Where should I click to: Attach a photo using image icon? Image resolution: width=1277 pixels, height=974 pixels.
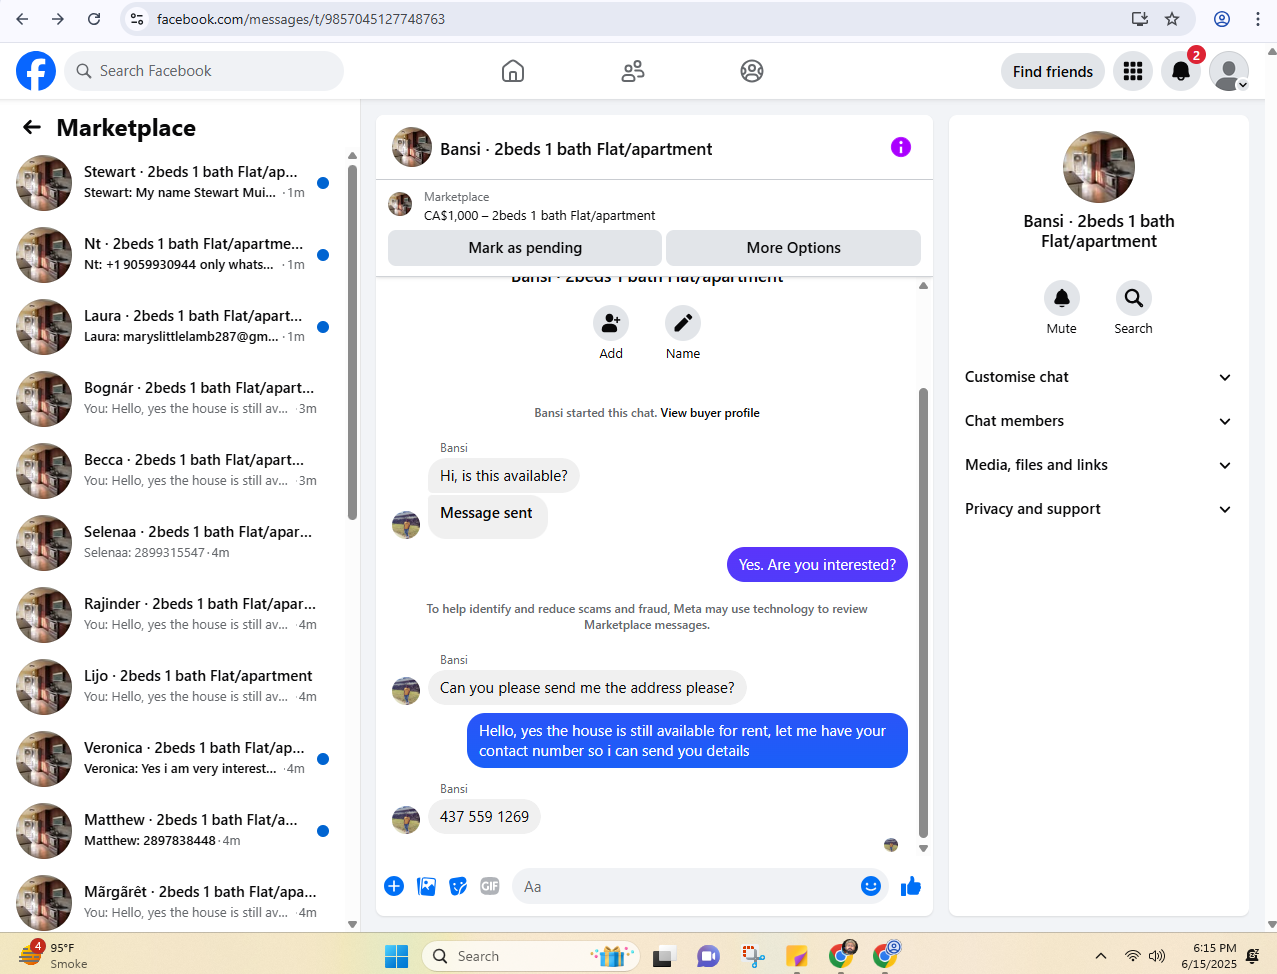click(x=426, y=886)
